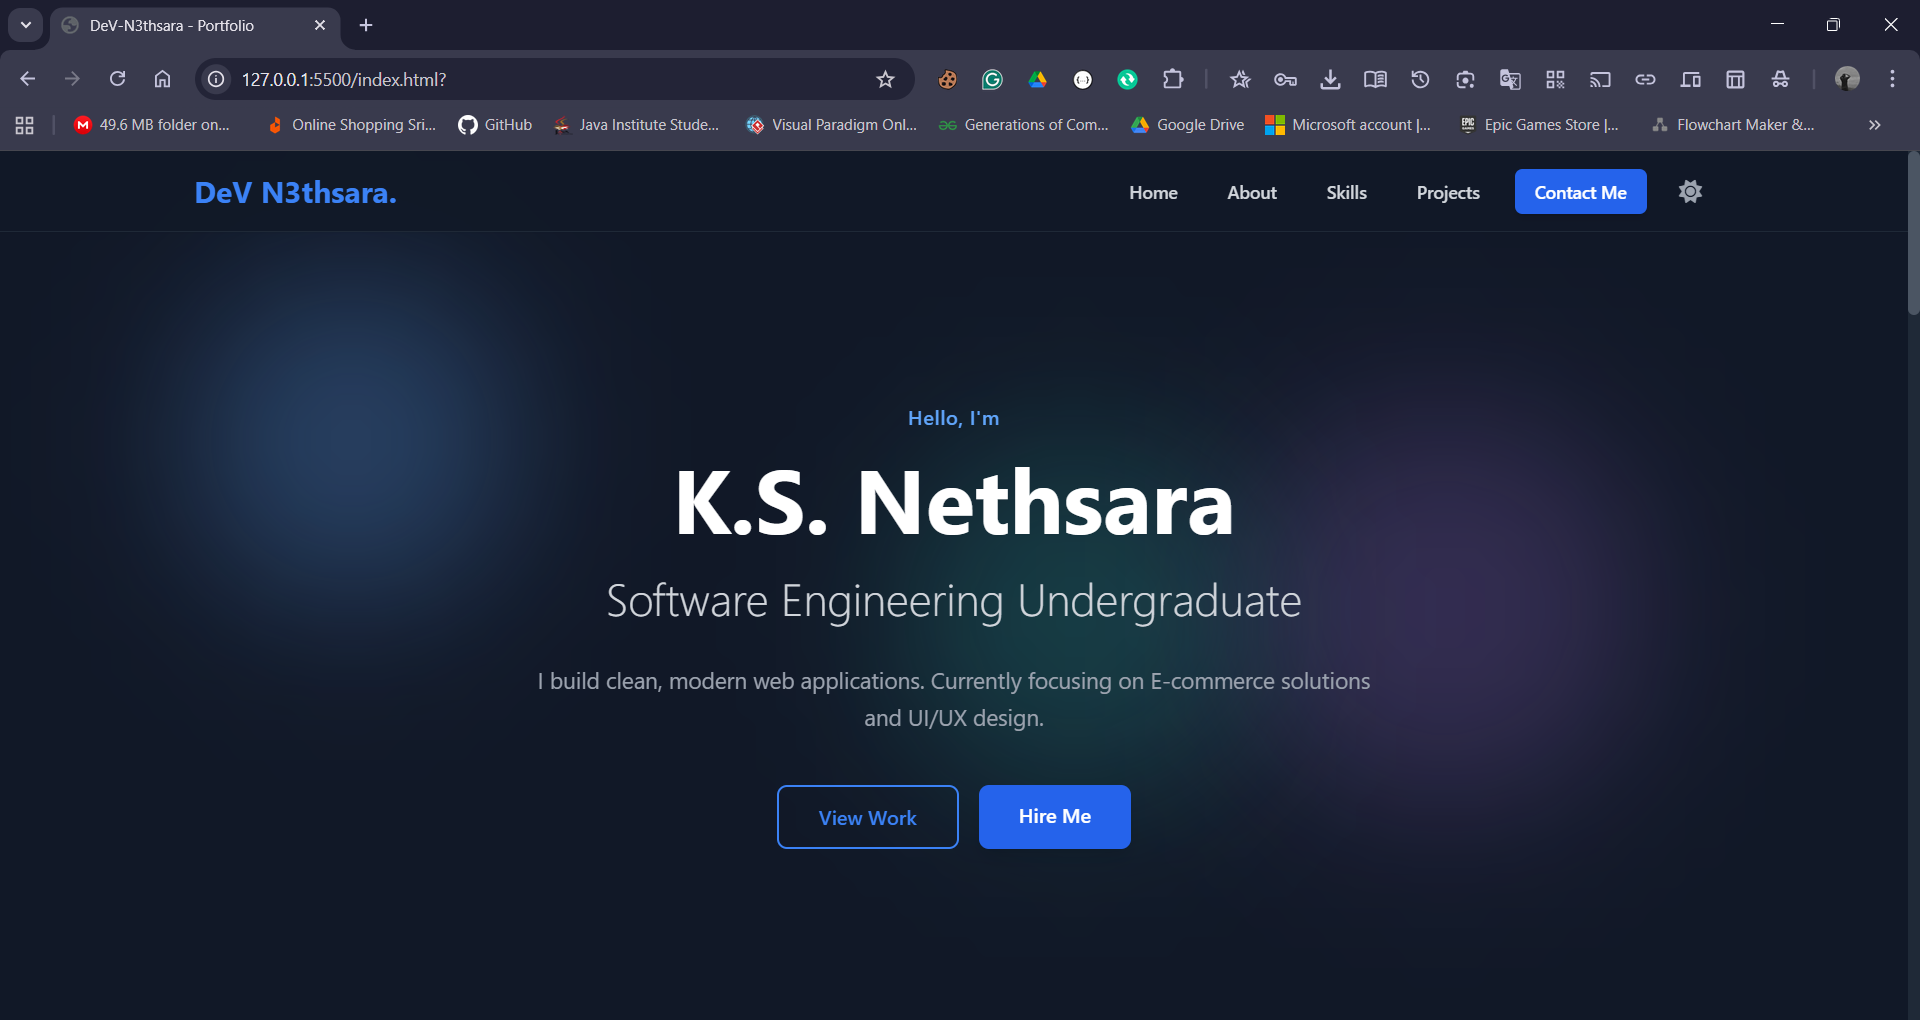Open the tab search dropdown arrow

25,25
